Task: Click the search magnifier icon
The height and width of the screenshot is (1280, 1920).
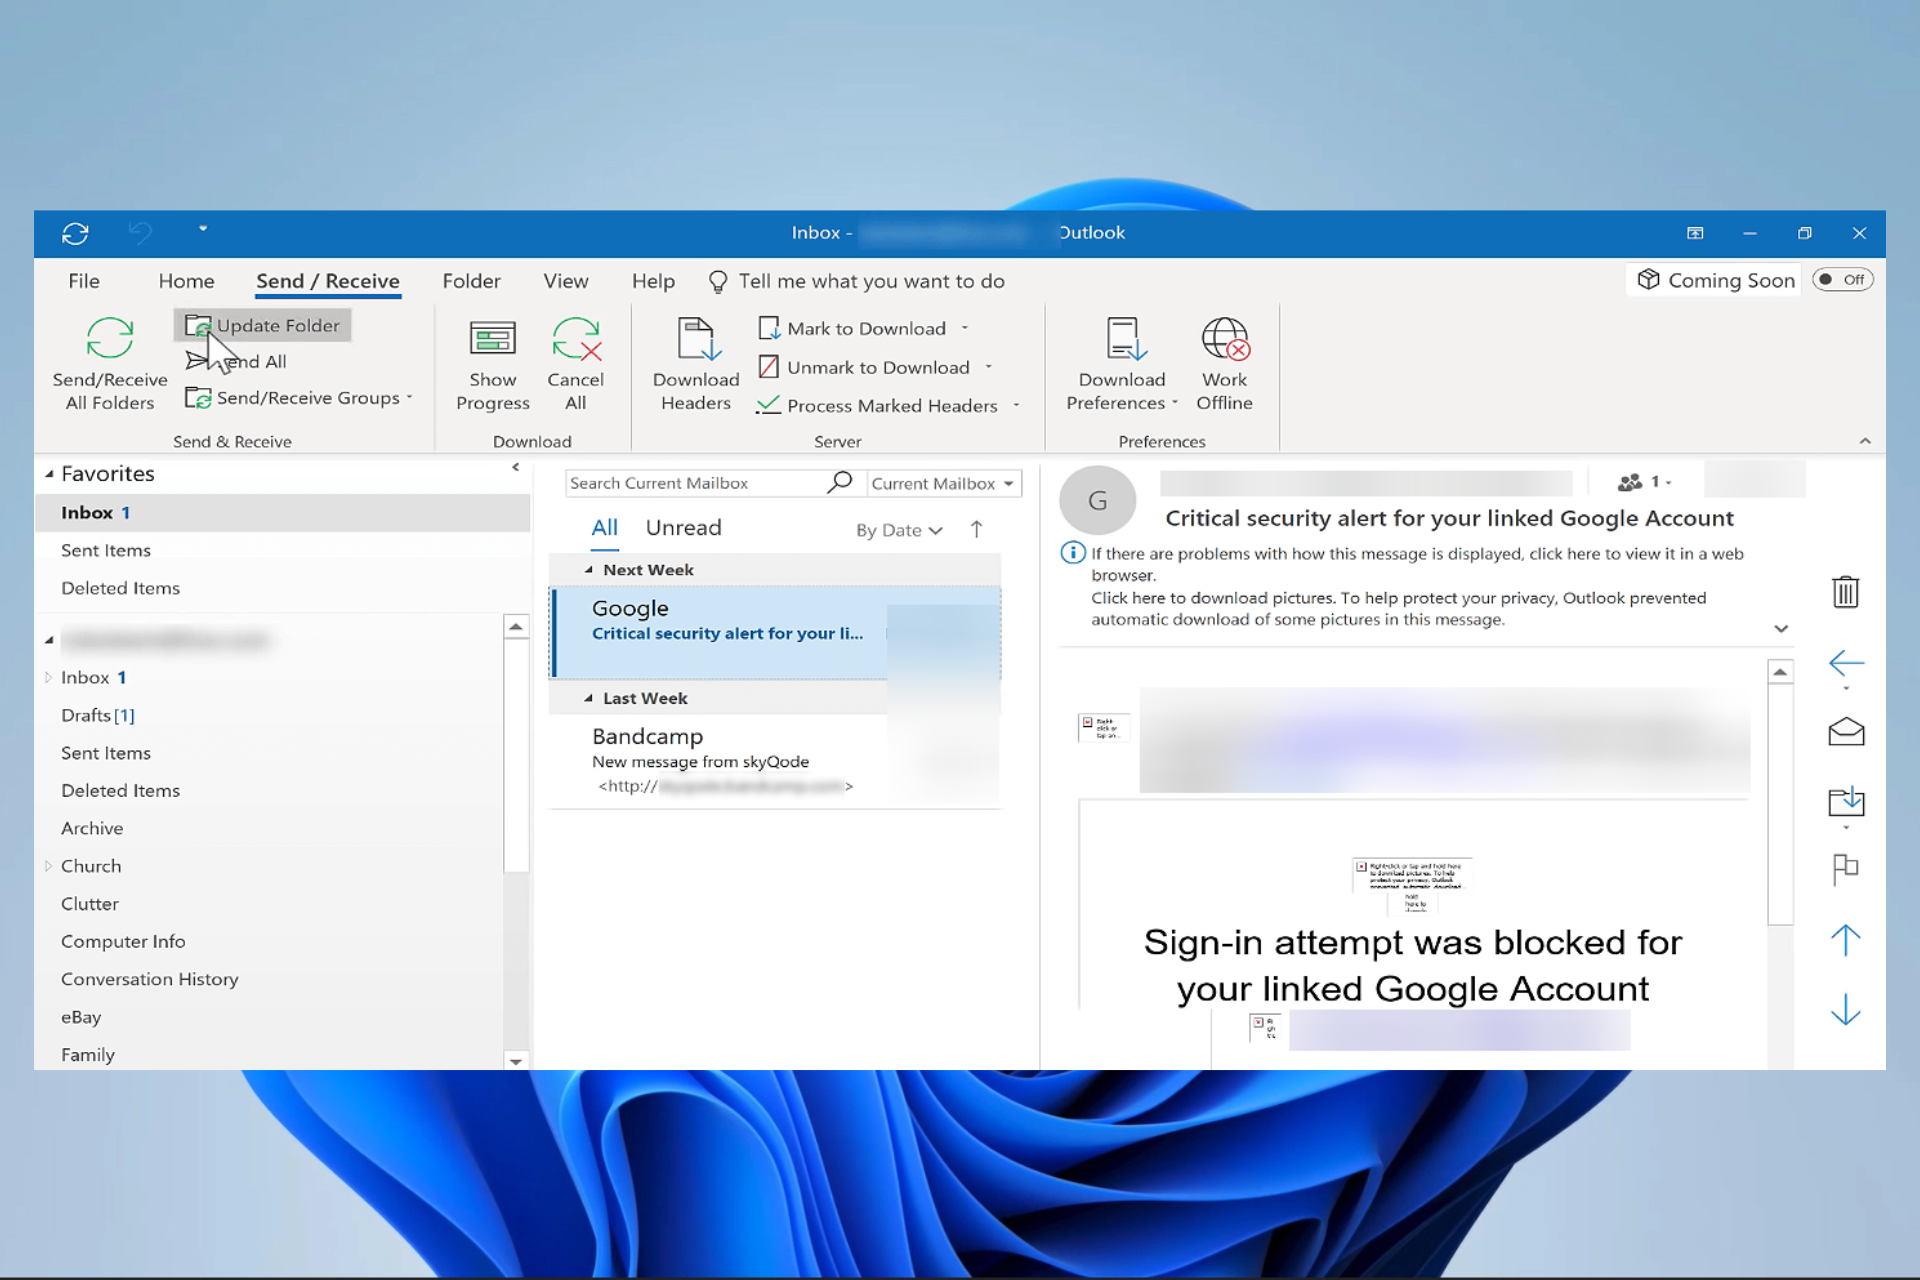Action: 840,482
